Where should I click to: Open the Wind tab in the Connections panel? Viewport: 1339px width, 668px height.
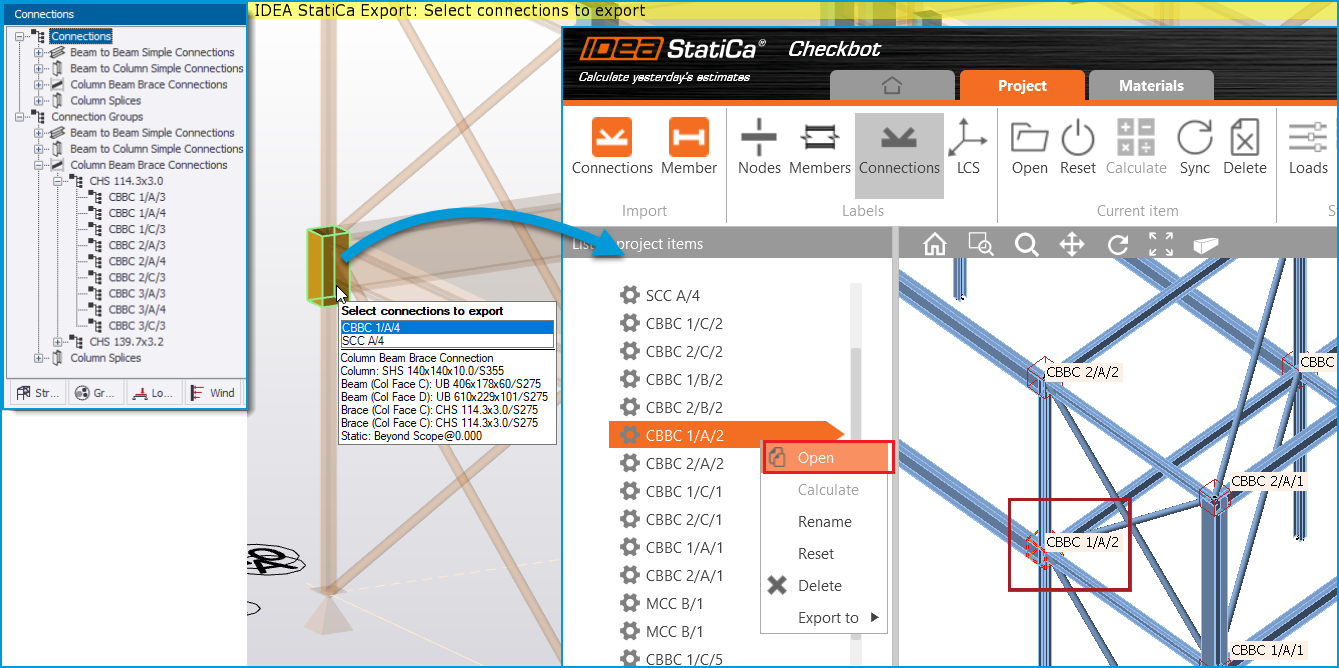click(213, 393)
